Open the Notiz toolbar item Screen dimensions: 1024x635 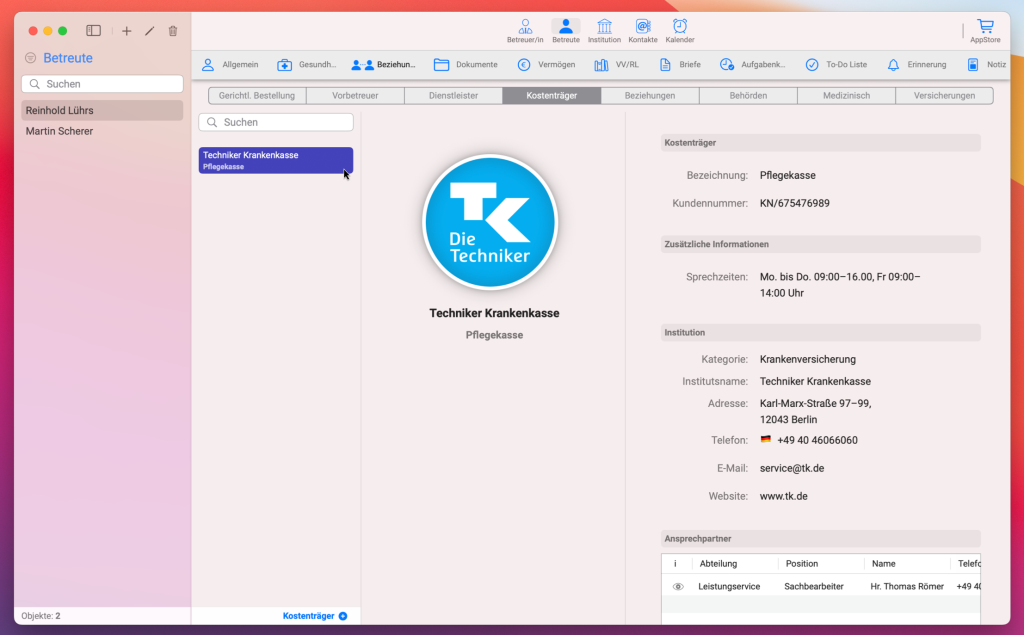coord(986,65)
